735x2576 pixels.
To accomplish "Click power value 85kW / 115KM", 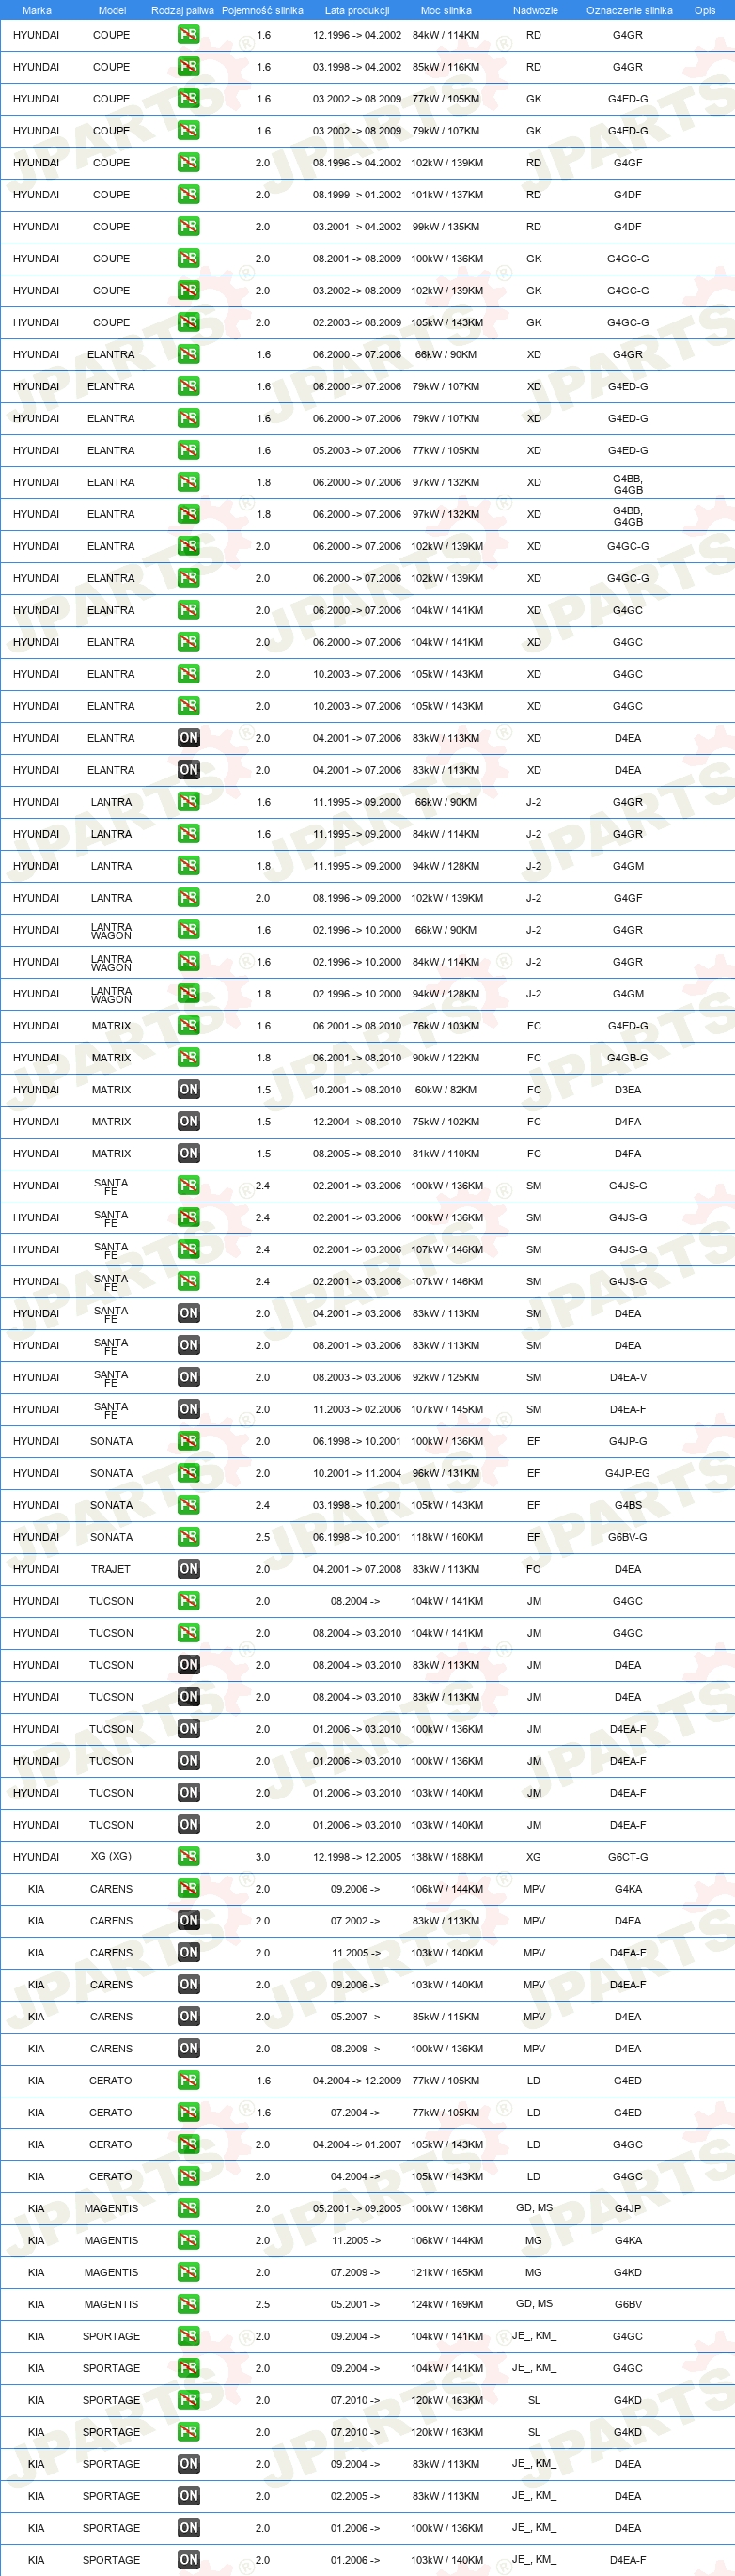I will tap(447, 2017).
